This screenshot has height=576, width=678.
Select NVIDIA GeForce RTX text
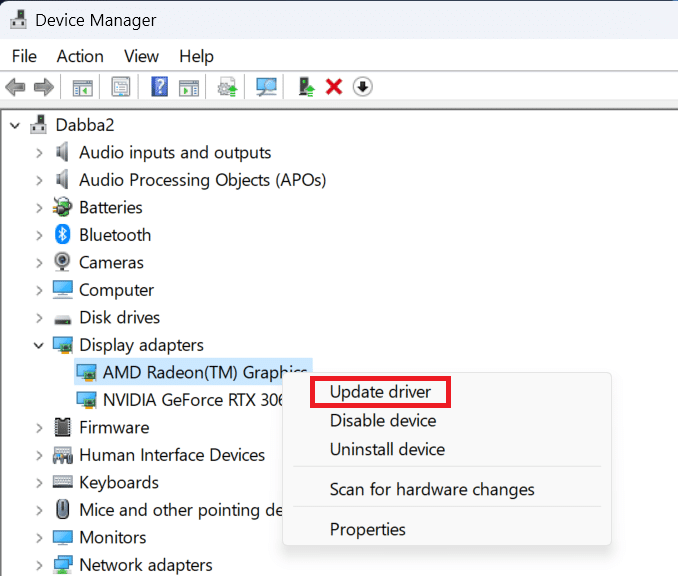(x=193, y=400)
